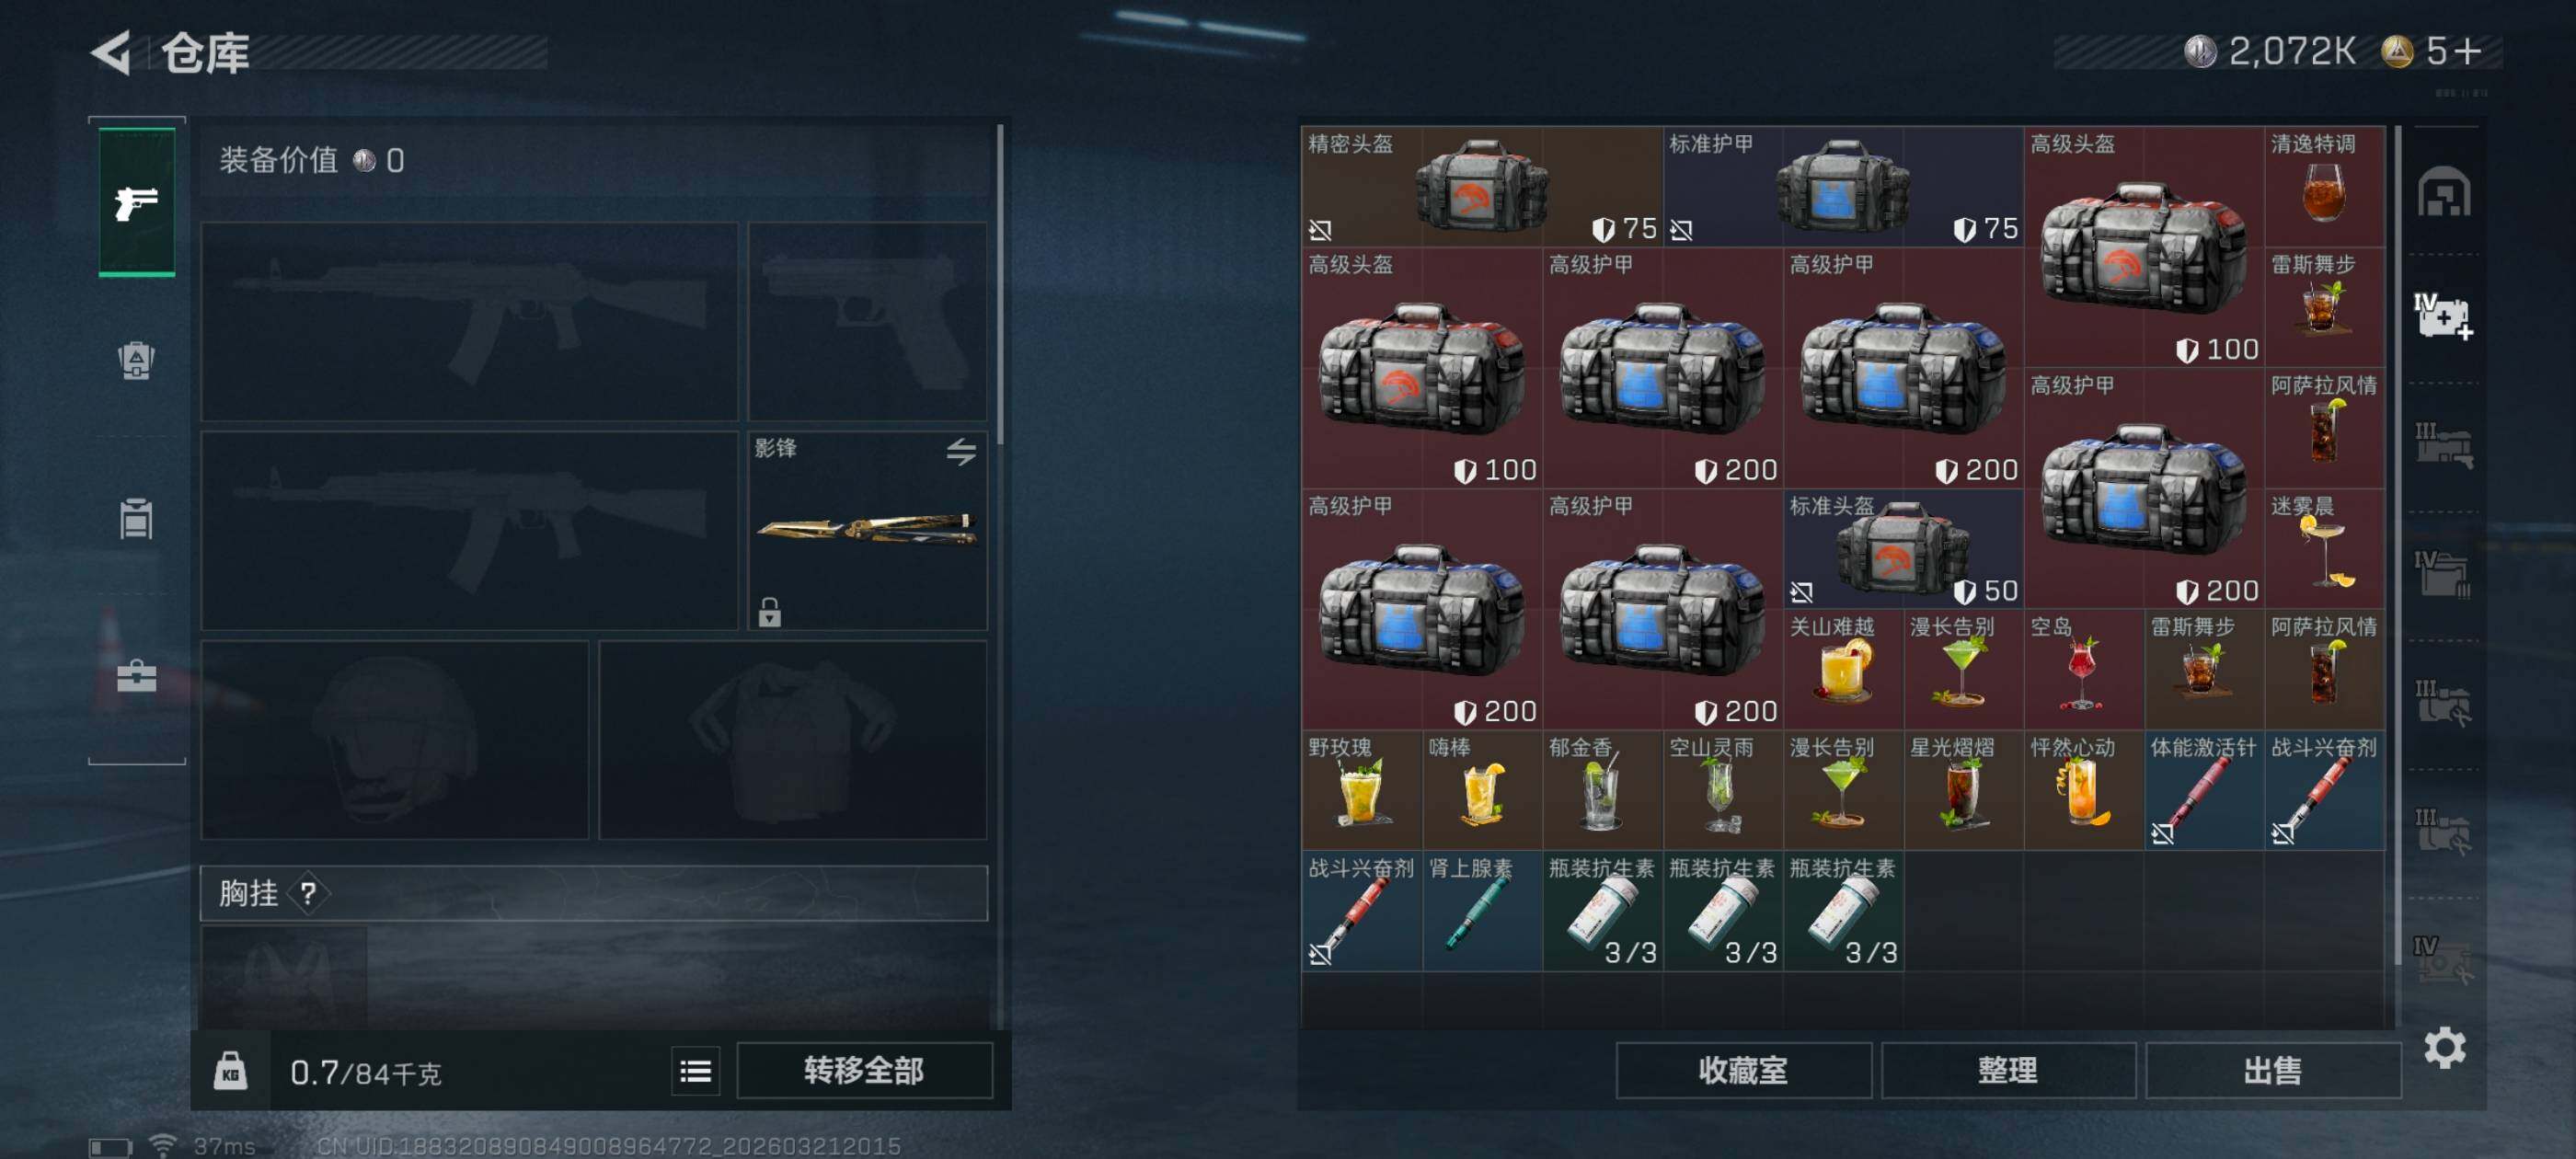
Task: Select the pistol weapons sidebar tab
Action: tap(137, 202)
